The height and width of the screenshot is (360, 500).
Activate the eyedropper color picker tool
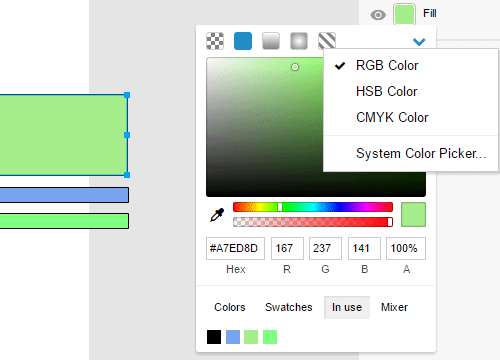tap(217, 215)
